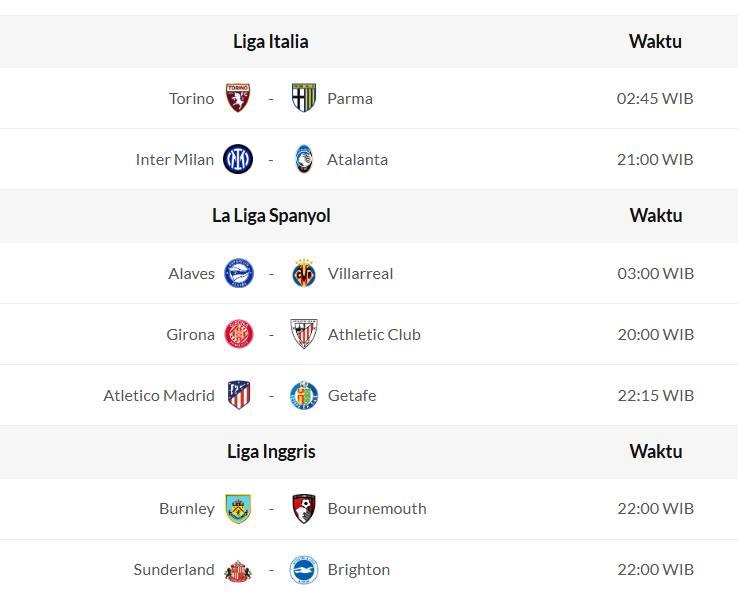This screenshot has height=600, width=738.
Task: Click the Atletico Madrid crest
Action: click(x=239, y=395)
